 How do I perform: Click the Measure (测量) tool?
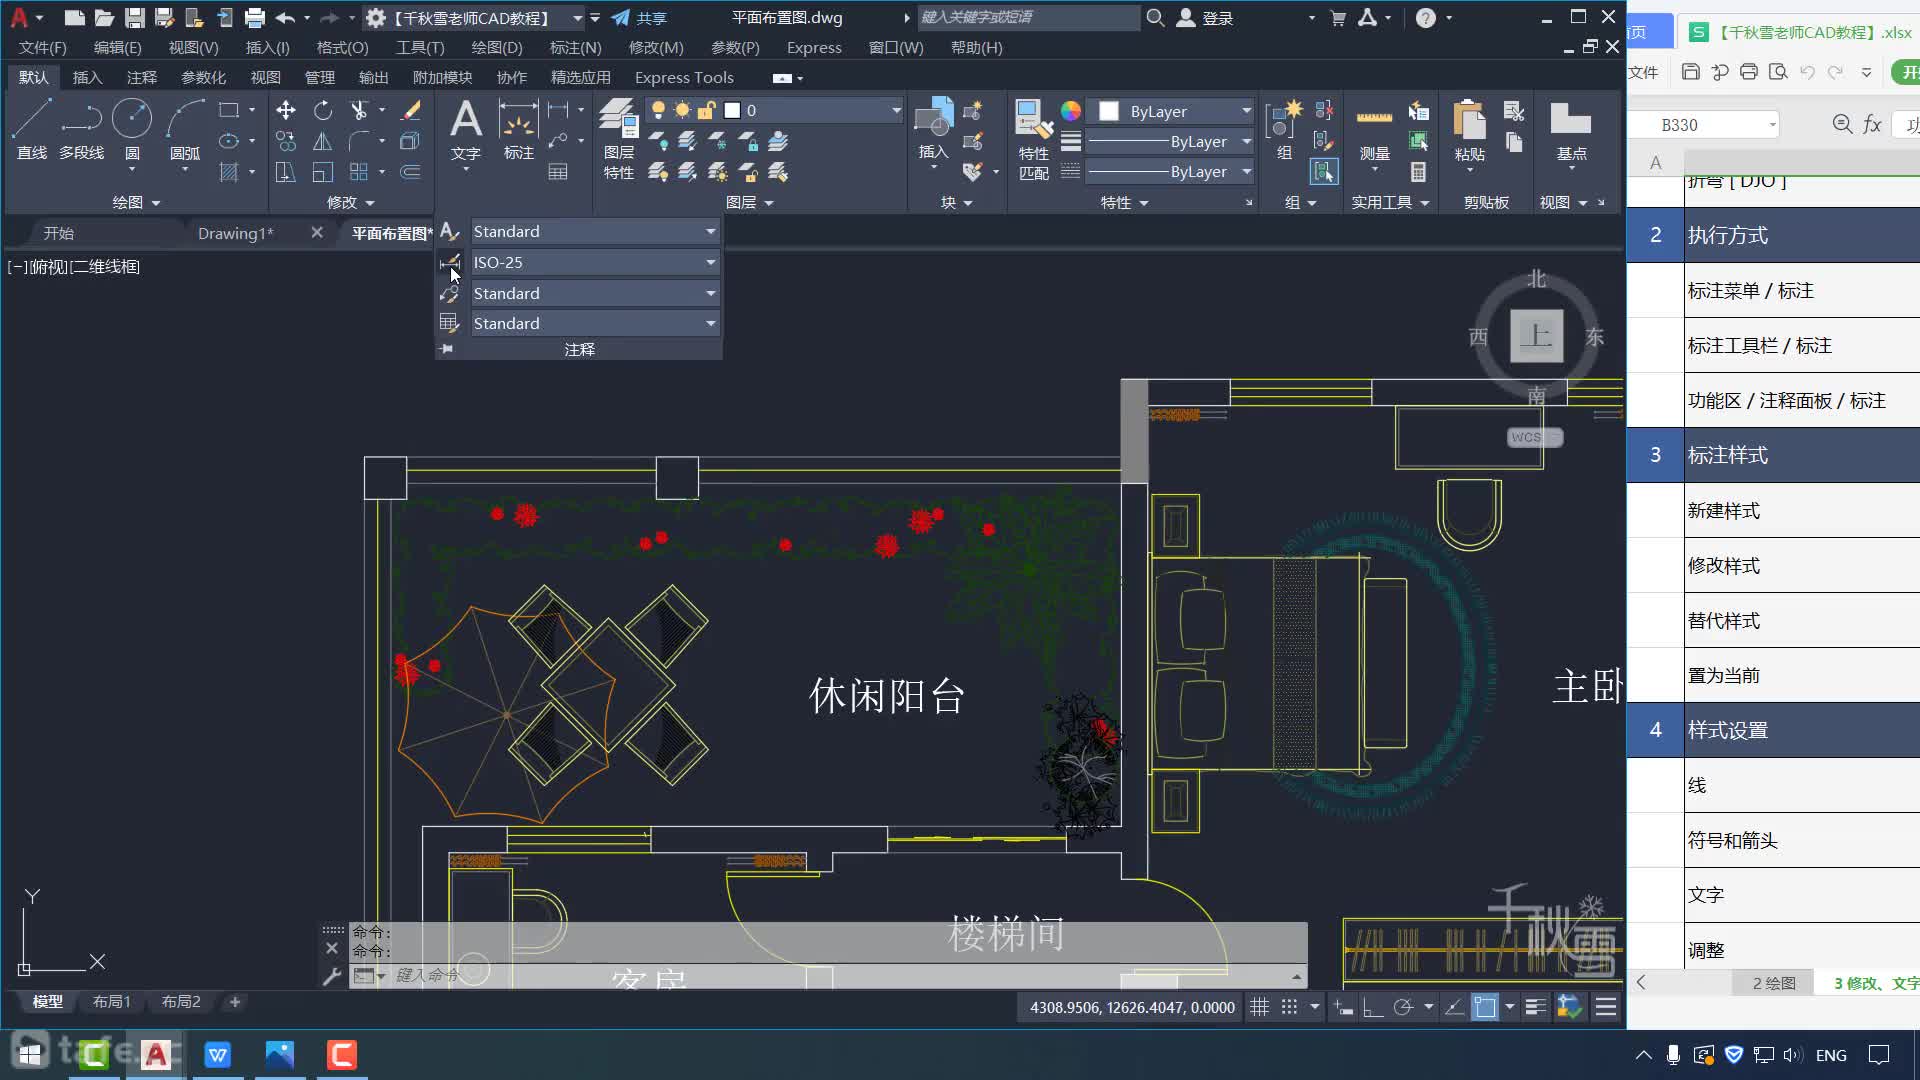click(1375, 130)
